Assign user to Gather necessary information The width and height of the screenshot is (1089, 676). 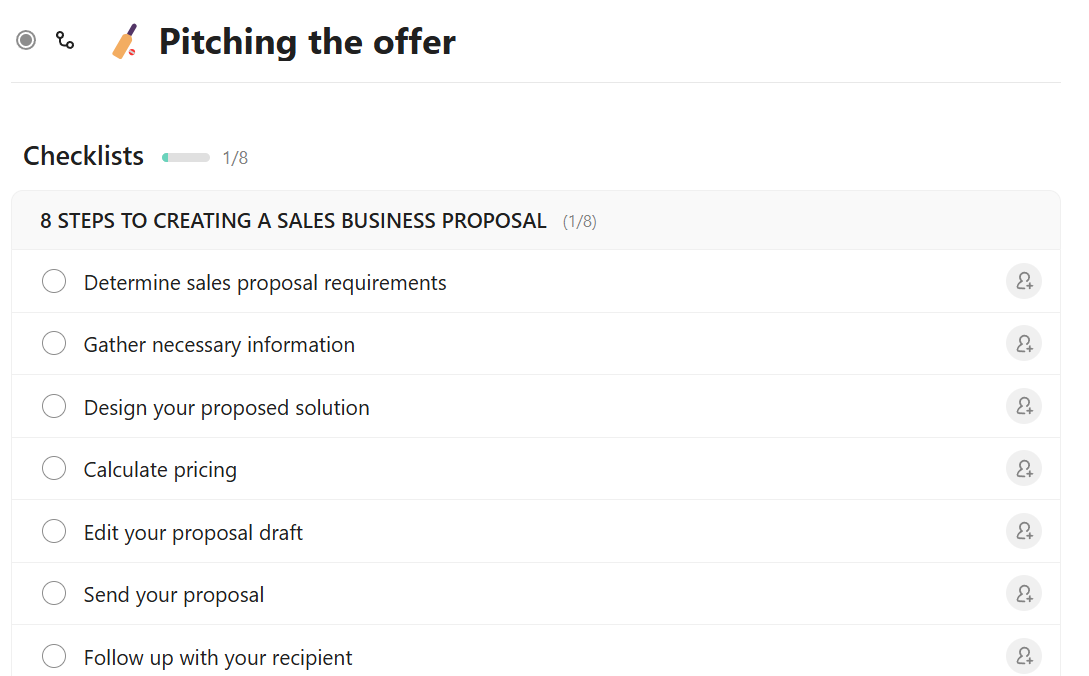click(1023, 344)
